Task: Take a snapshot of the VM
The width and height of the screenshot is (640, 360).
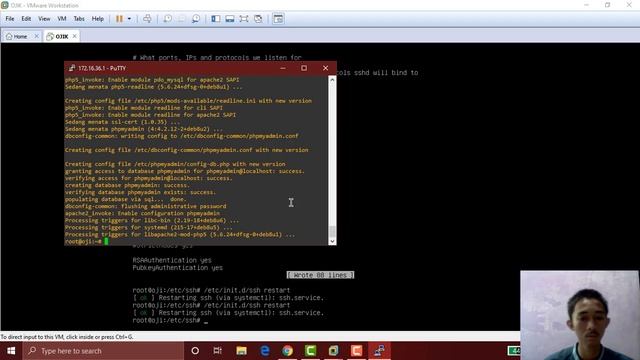Action: click(x=167, y=19)
